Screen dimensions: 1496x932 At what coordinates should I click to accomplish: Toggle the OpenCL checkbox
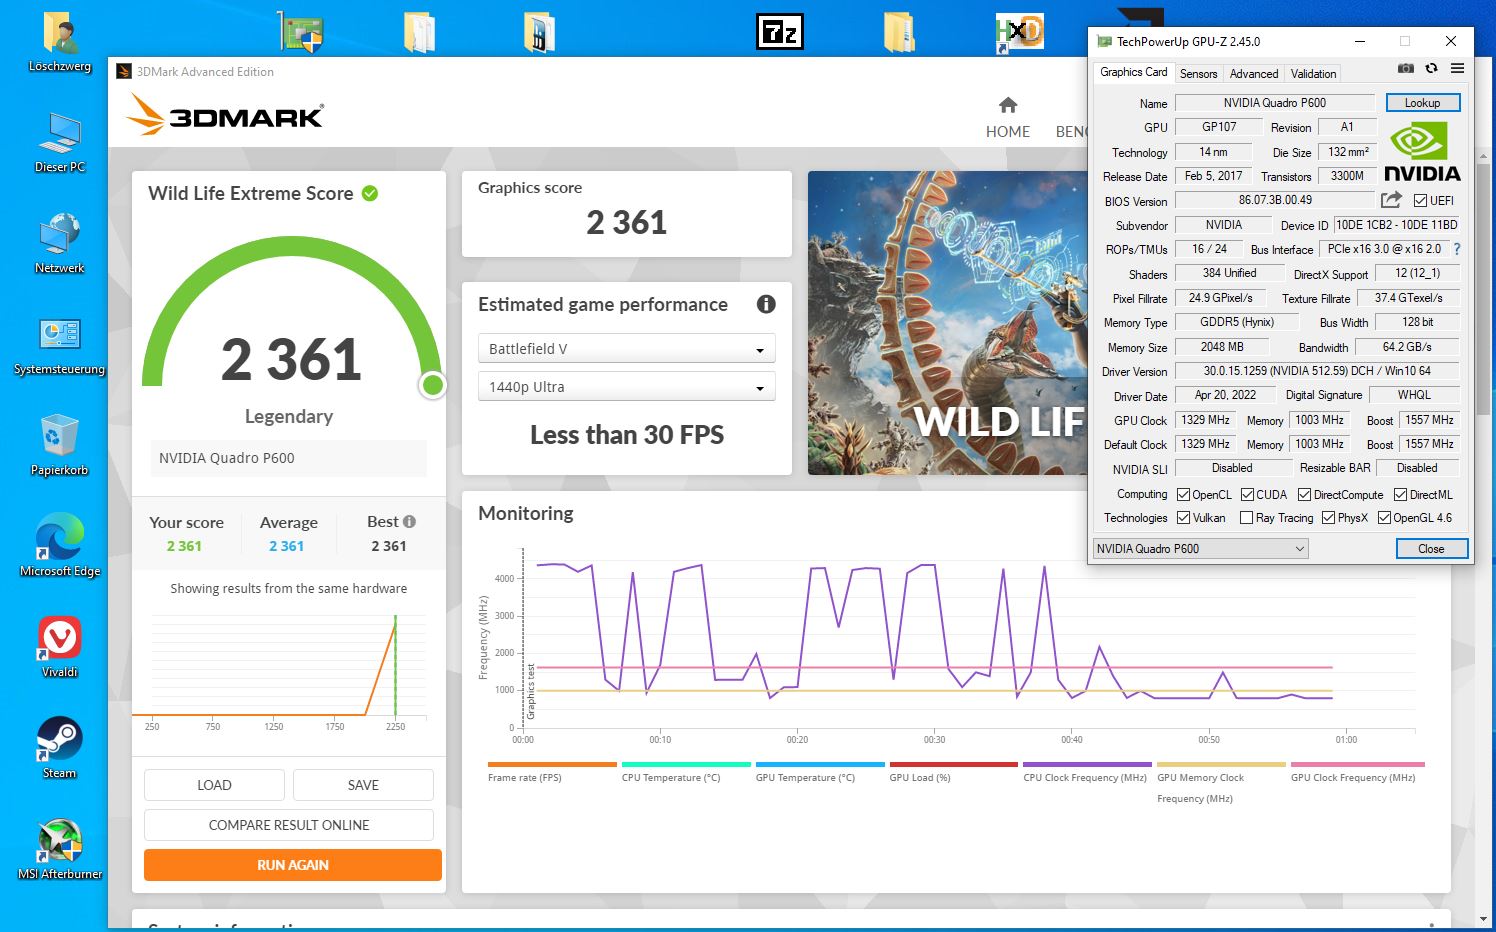point(1184,495)
